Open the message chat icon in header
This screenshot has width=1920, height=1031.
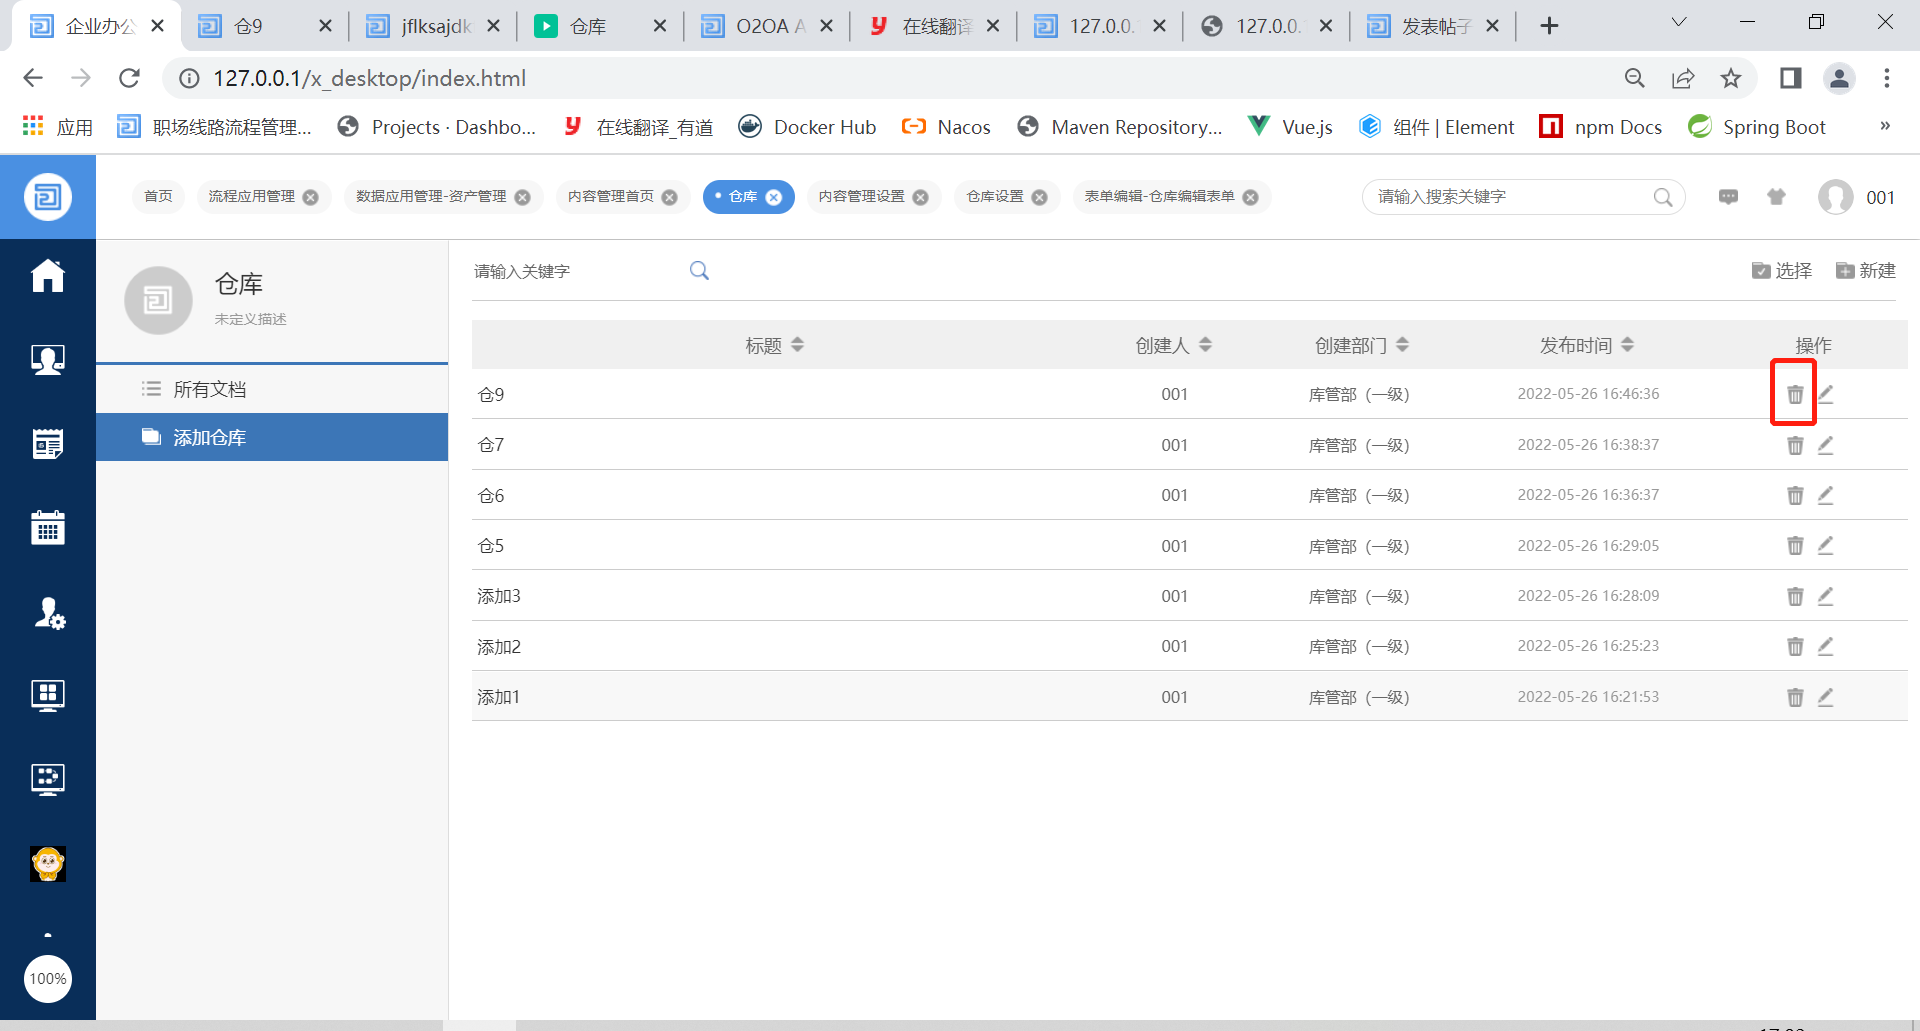[1728, 197]
